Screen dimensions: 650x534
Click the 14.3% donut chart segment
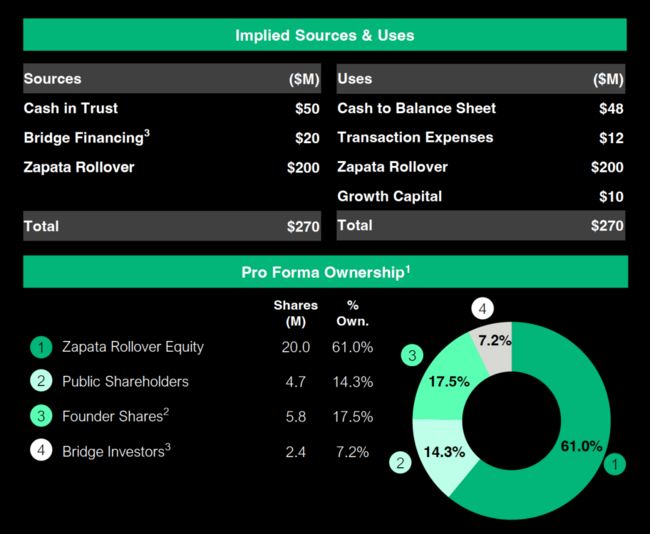coord(446,454)
